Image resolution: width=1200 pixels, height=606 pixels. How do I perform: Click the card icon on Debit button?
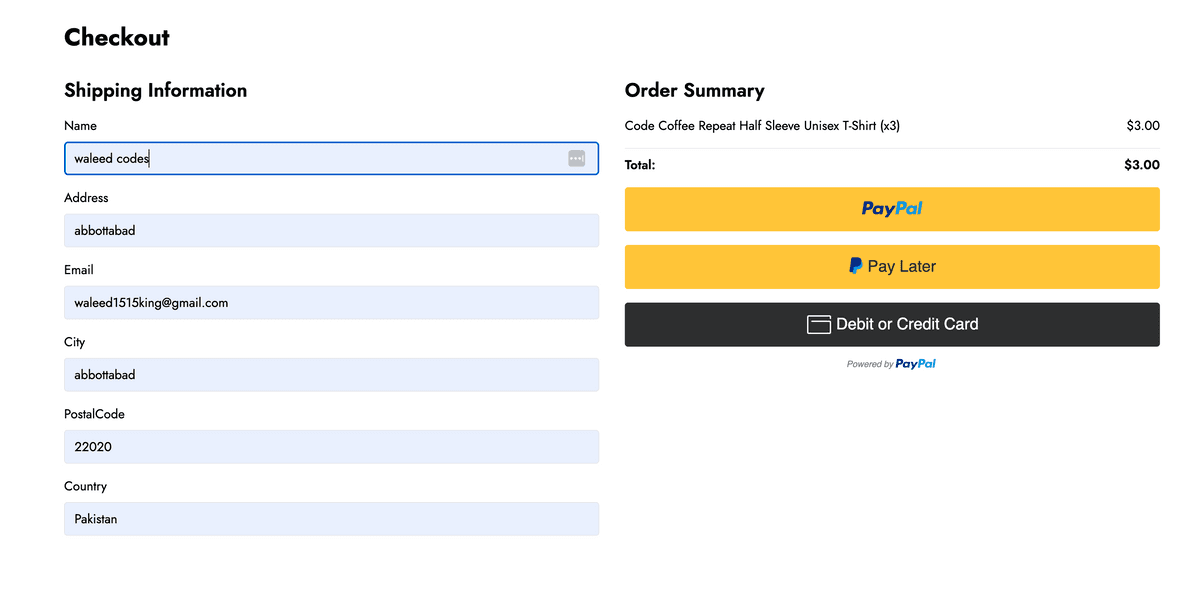click(819, 324)
